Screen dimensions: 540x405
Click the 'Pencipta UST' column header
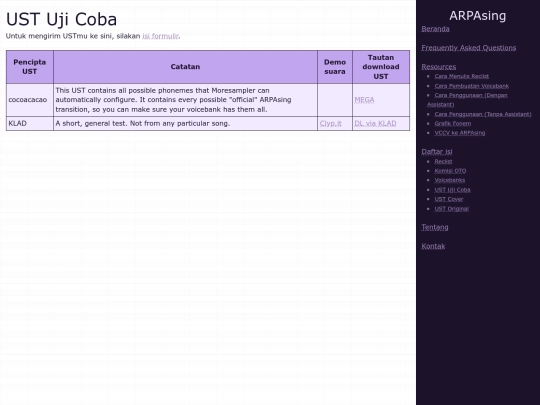coord(30,67)
